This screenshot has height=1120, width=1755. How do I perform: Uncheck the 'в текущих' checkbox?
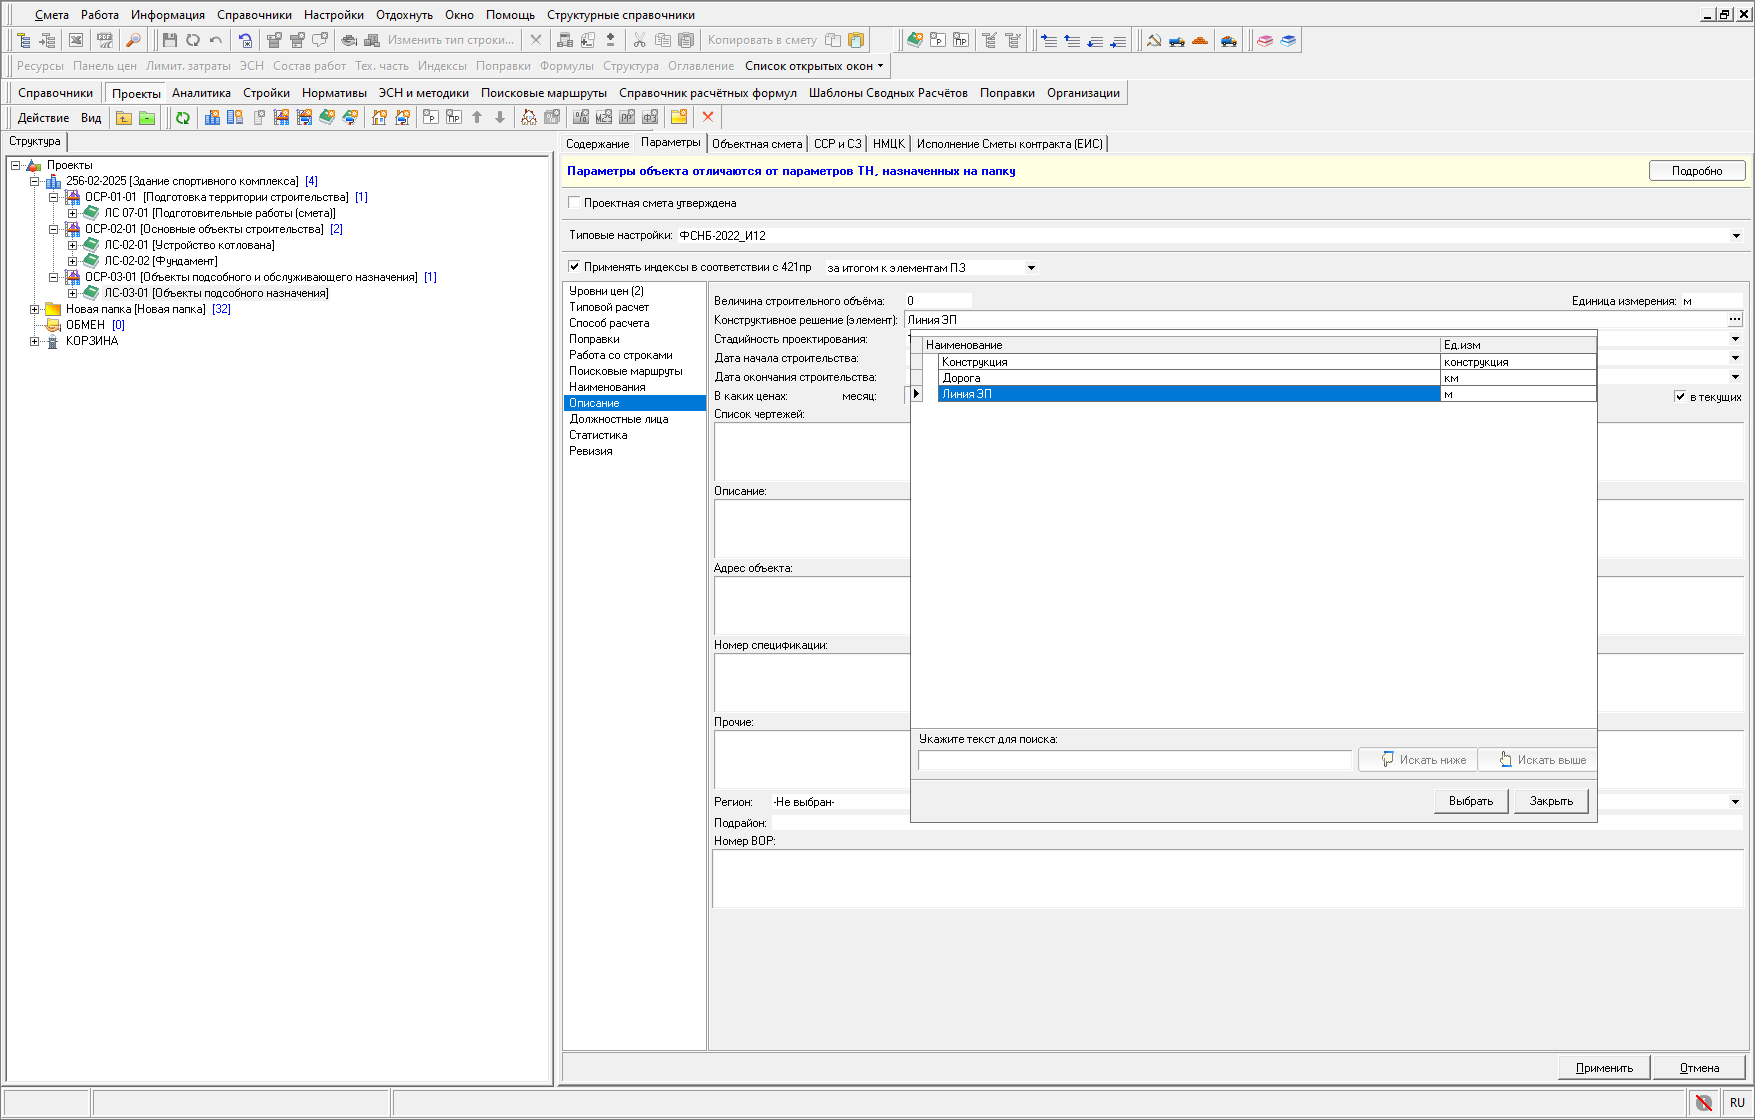click(1680, 397)
